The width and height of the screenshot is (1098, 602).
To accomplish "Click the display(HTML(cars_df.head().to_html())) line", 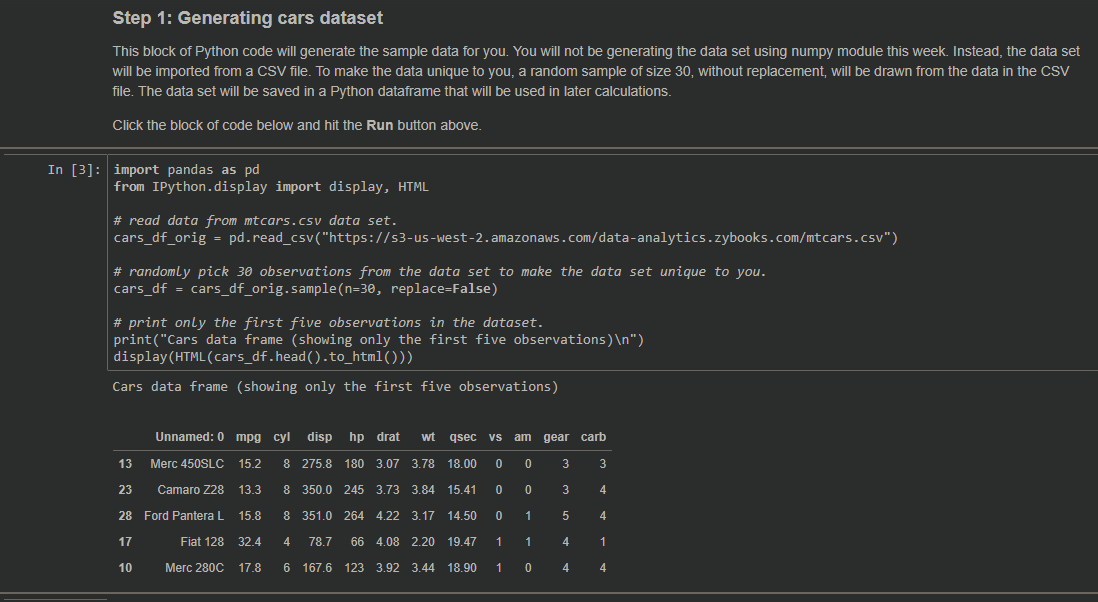I will pyautogui.click(x=263, y=357).
